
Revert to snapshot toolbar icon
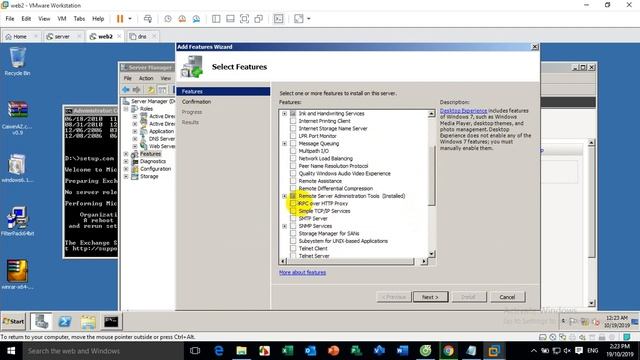coord(182,19)
